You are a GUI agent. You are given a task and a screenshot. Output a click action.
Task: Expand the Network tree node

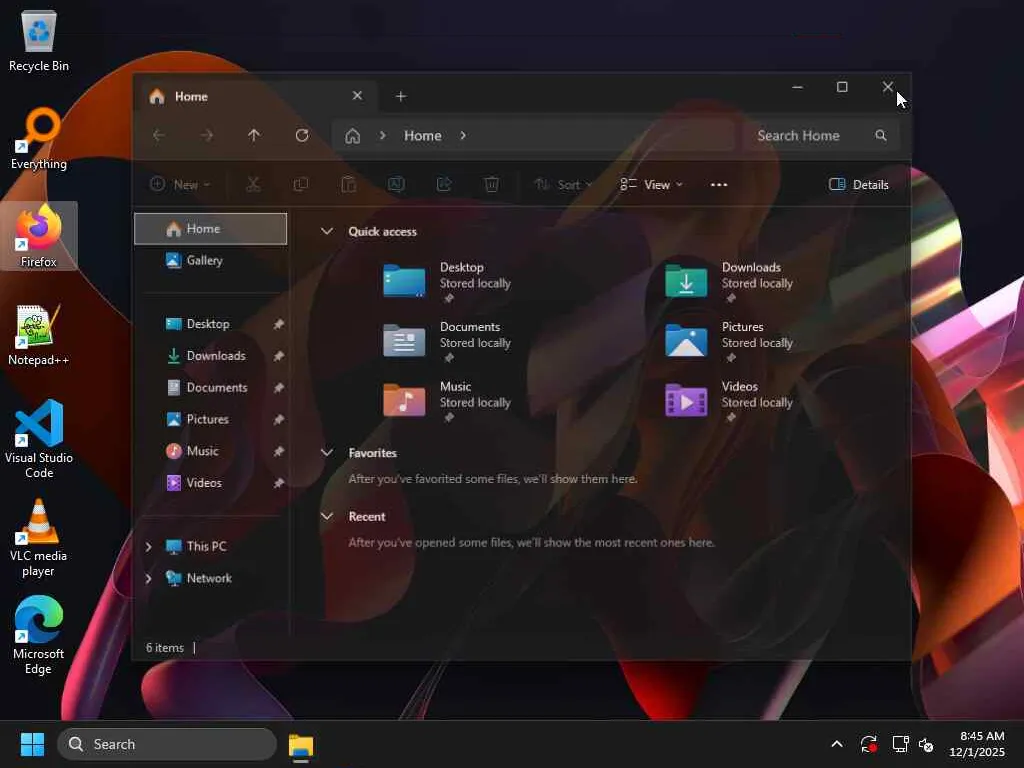[x=148, y=579]
